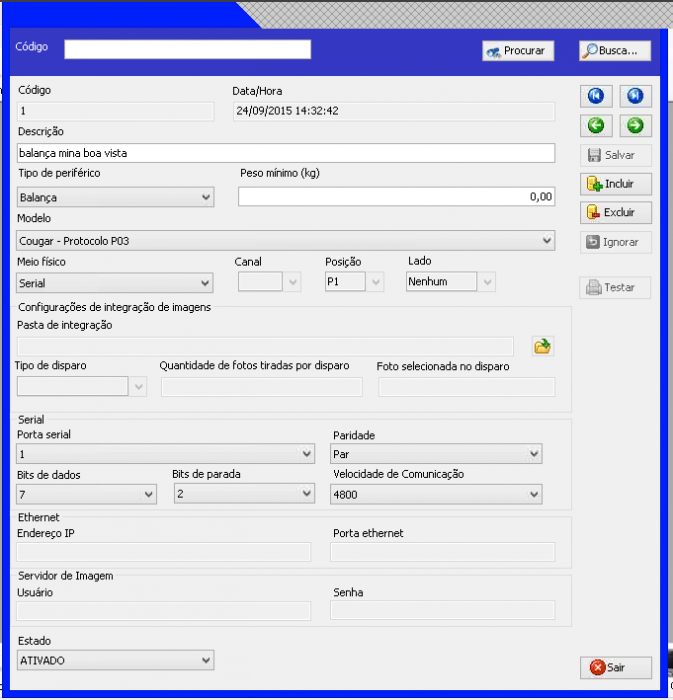Click the Procurar search button
Image resolution: width=673 pixels, height=700 pixels.
point(518,51)
